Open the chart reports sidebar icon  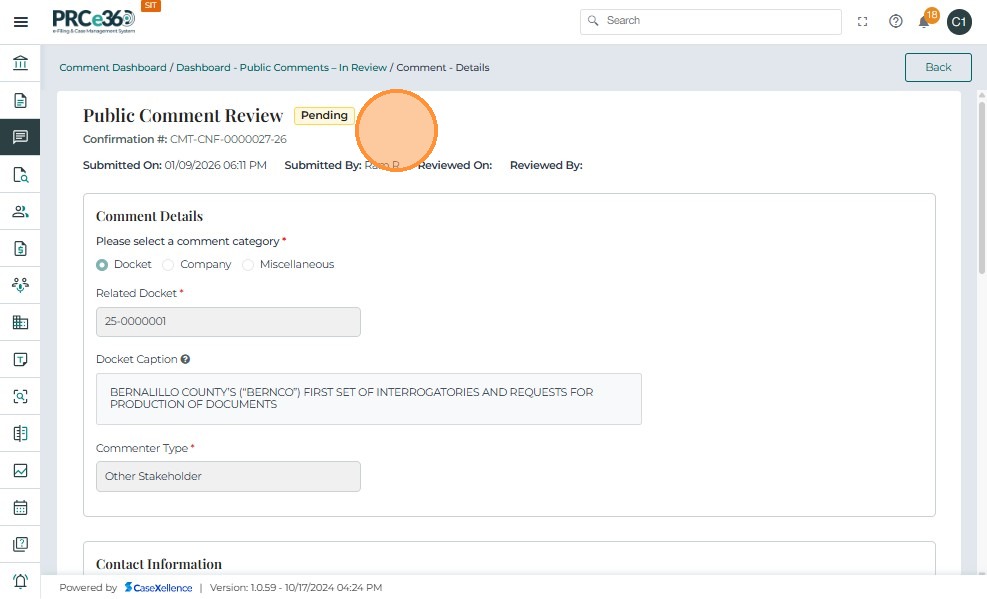coord(20,471)
